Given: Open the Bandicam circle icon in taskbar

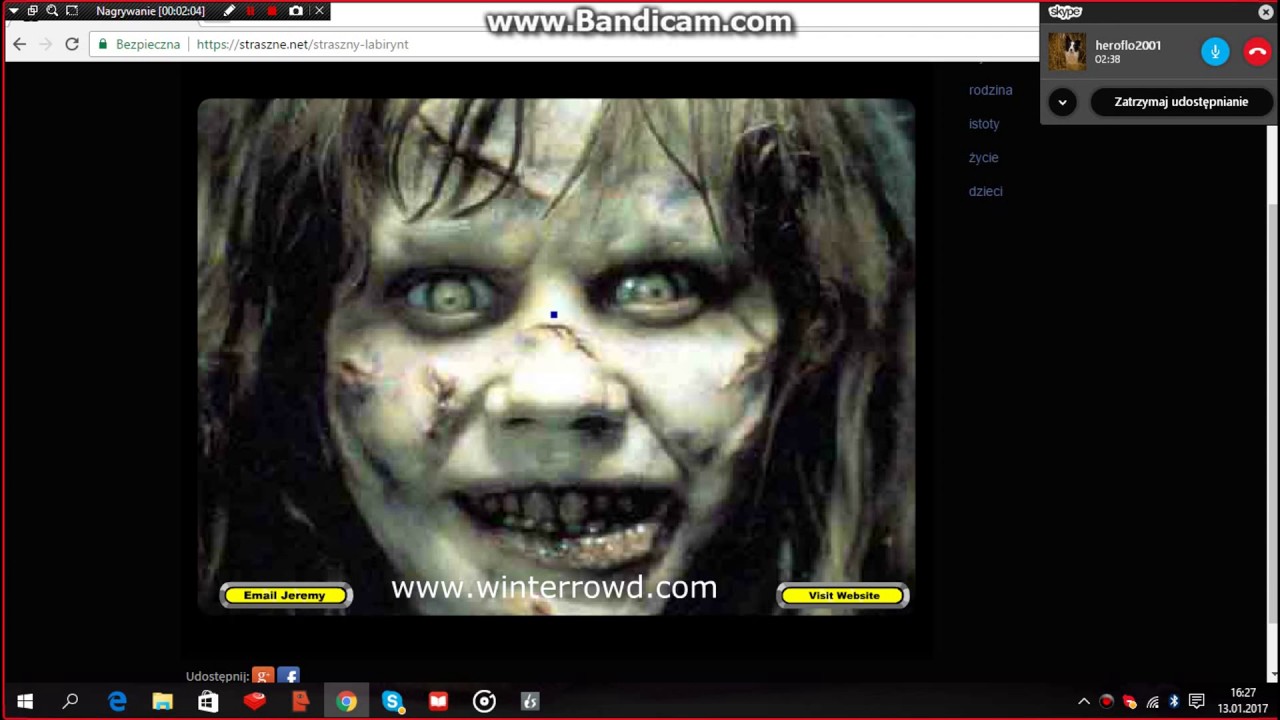Looking at the screenshot, I should coord(484,702).
